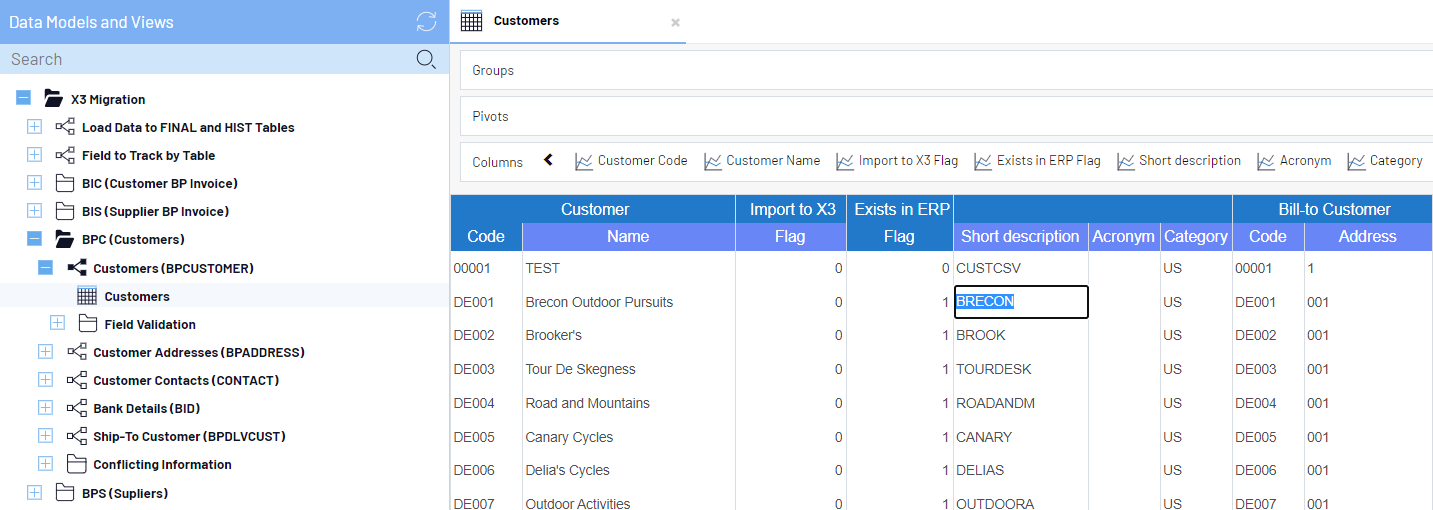Viewport: 1433px width, 510px height.
Task: Expand Customer Addresses (BPADDRESS) node
Action: pos(45,352)
